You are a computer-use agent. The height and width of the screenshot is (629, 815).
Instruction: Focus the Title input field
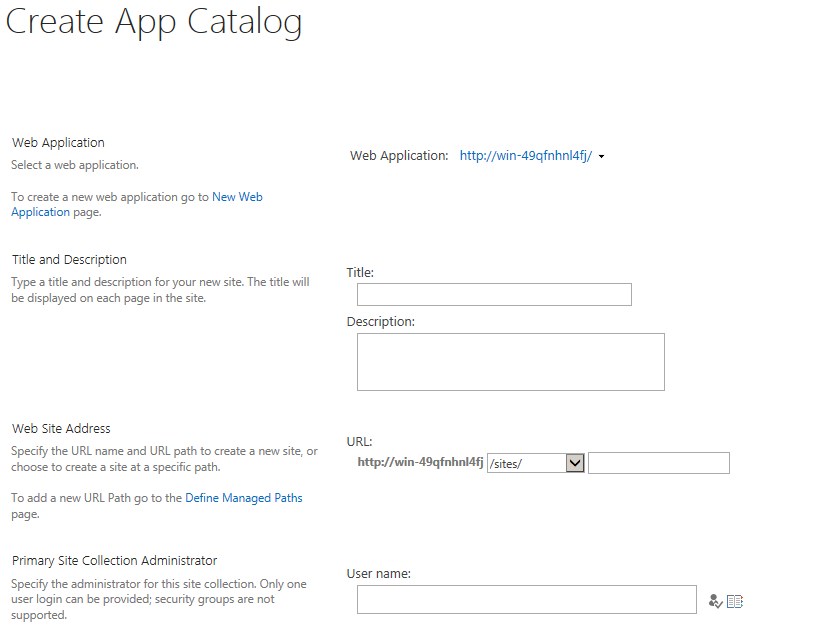tap(494, 294)
